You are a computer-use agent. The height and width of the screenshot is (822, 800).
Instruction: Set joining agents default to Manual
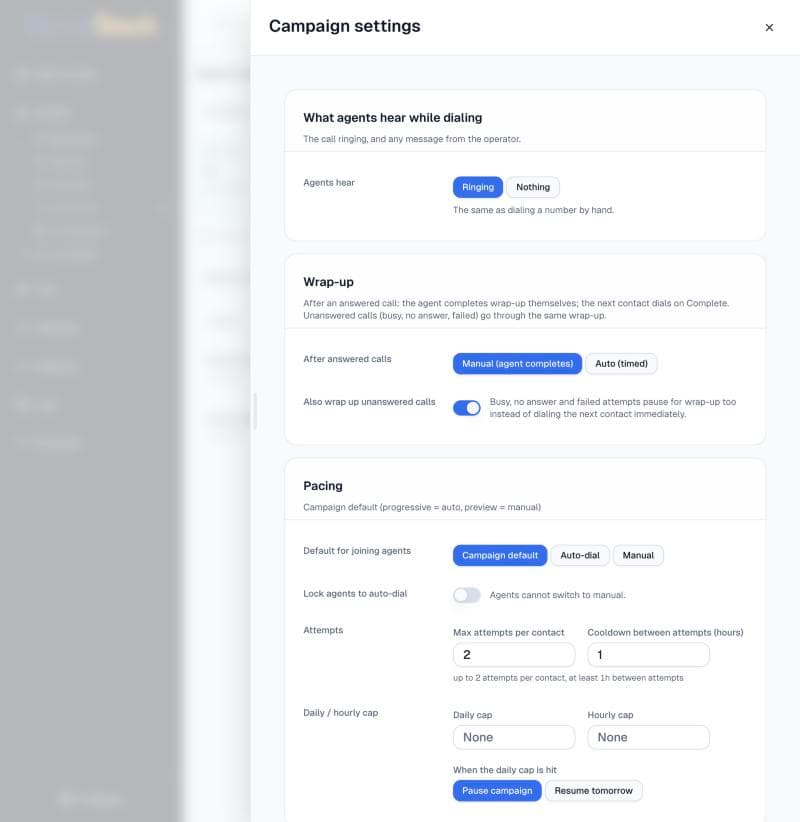click(638, 556)
